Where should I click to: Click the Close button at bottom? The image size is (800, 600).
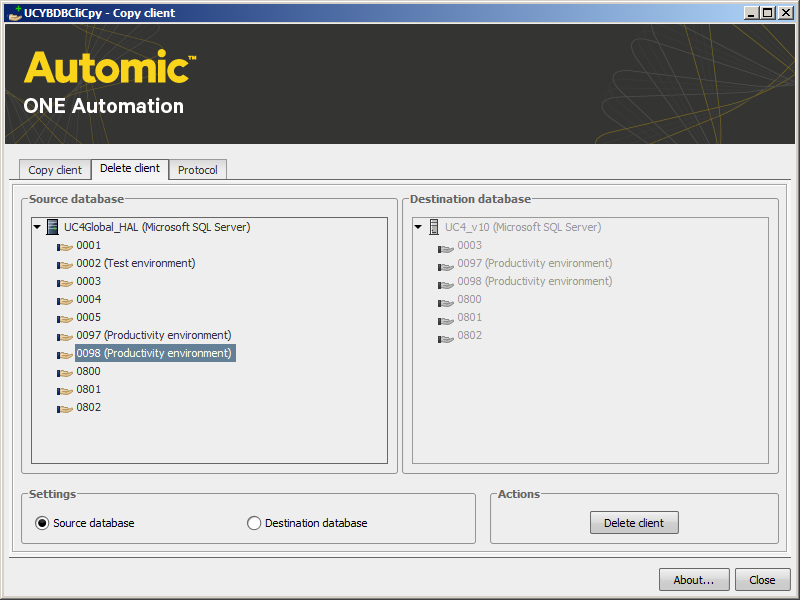click(x=762, y=580)
